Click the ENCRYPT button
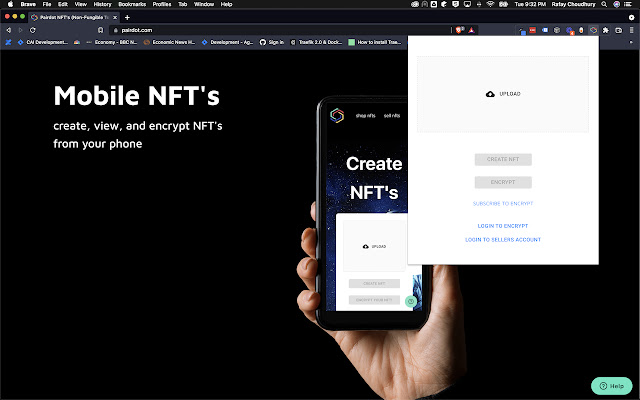Screen dimensions: 640x400 [503, 182]
